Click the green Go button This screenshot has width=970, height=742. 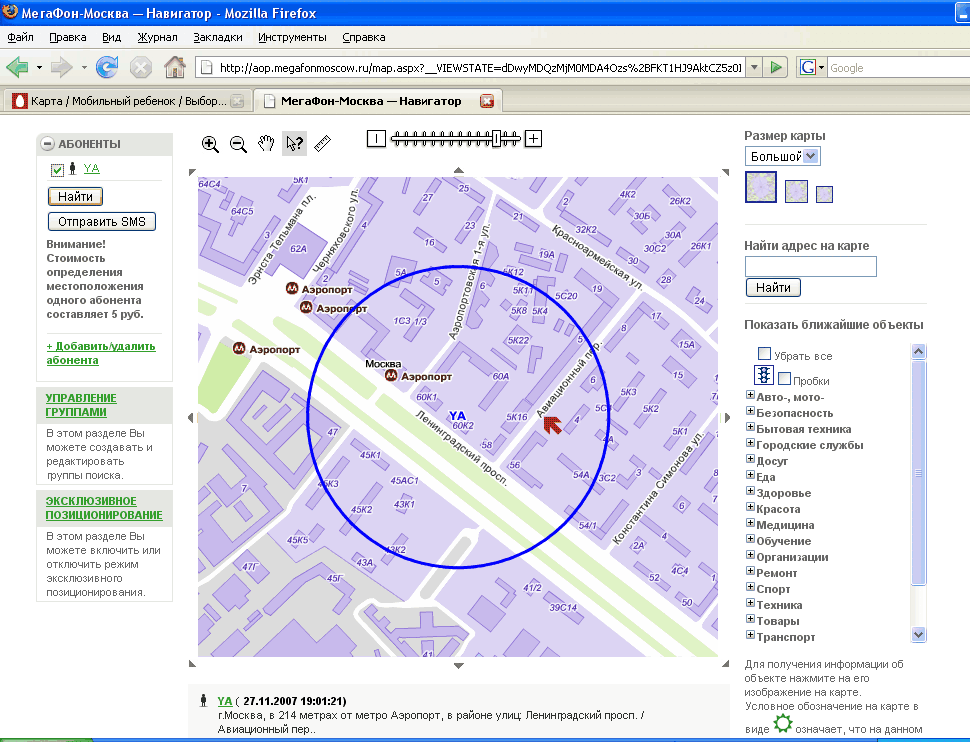pyautogui.click(x=775, y=67)
